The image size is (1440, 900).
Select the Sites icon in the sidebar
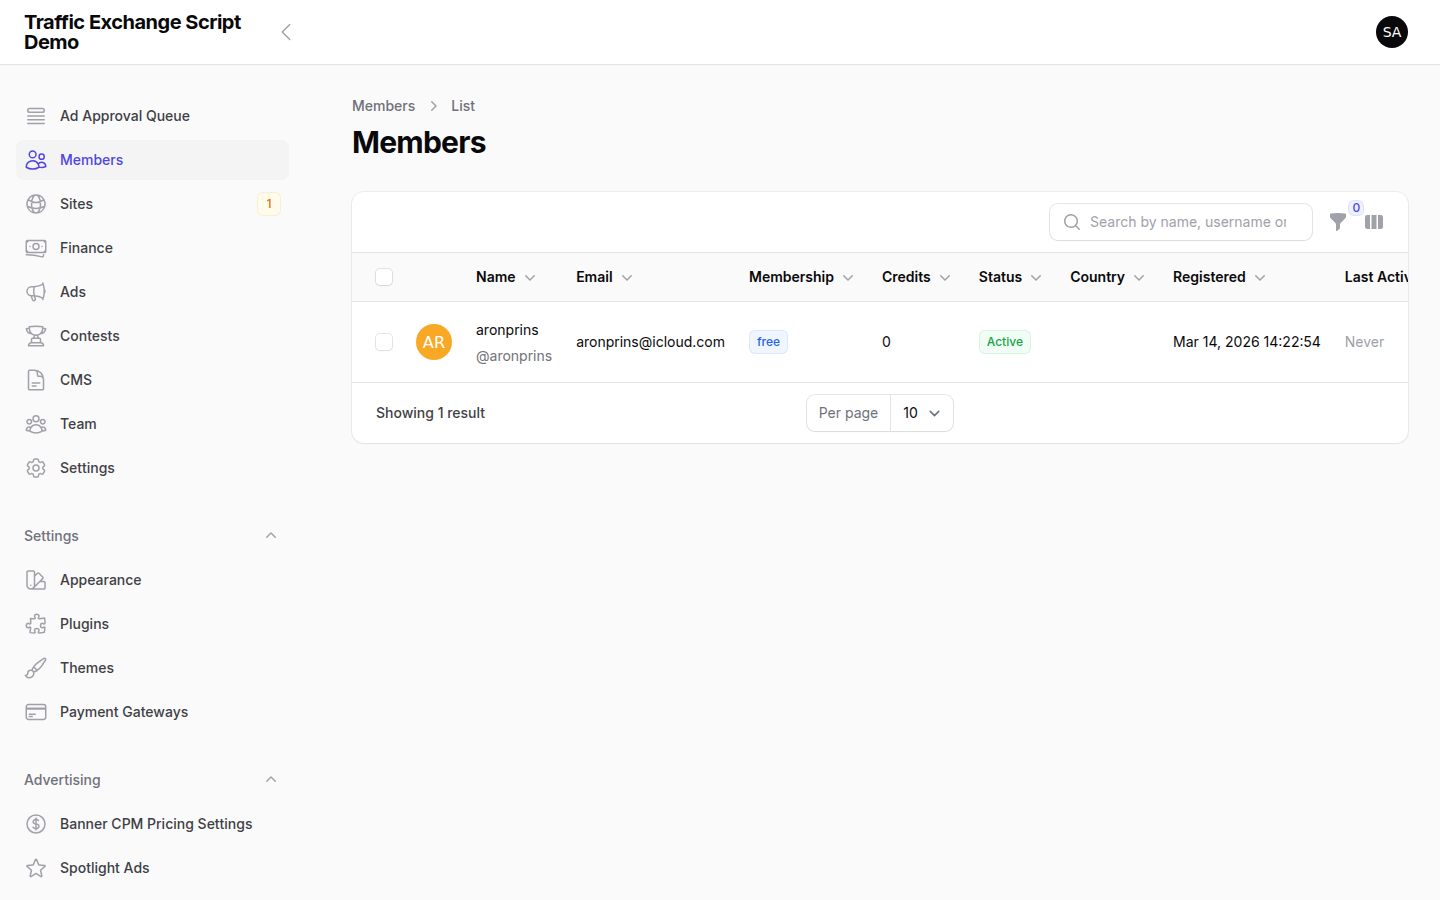(x=36, y=203)
